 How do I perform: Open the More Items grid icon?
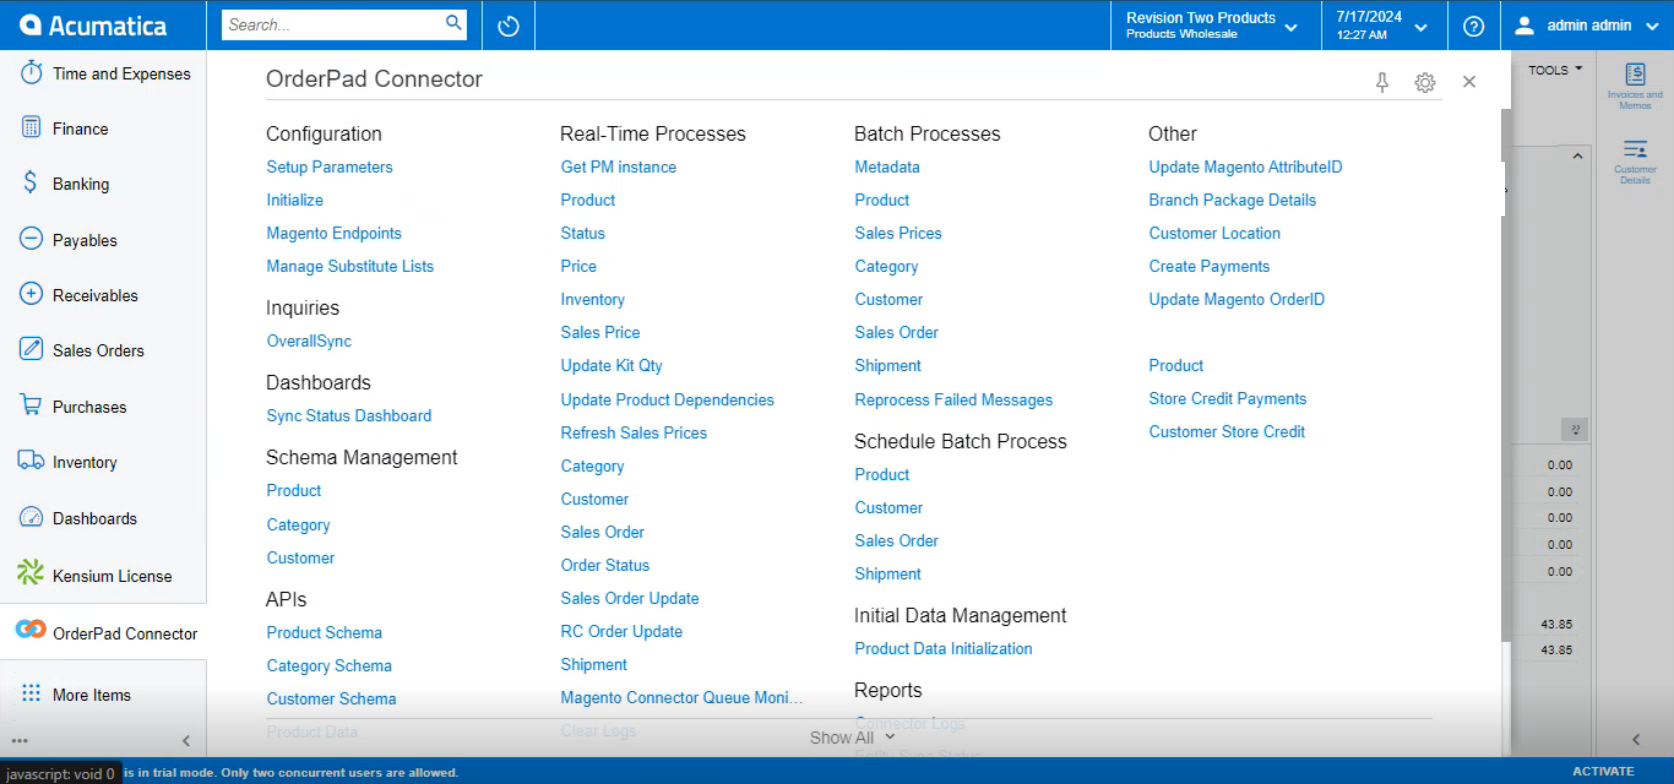tap(31, 693)
